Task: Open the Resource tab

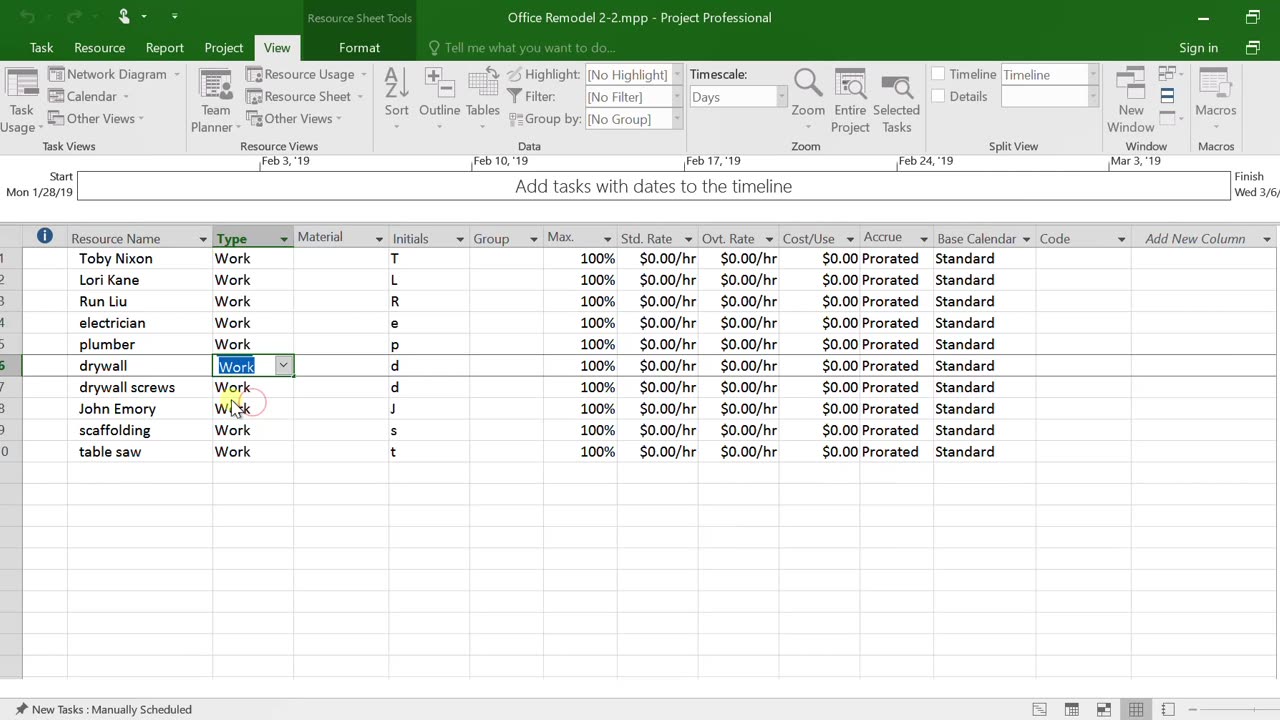Action: coord(99,48)
